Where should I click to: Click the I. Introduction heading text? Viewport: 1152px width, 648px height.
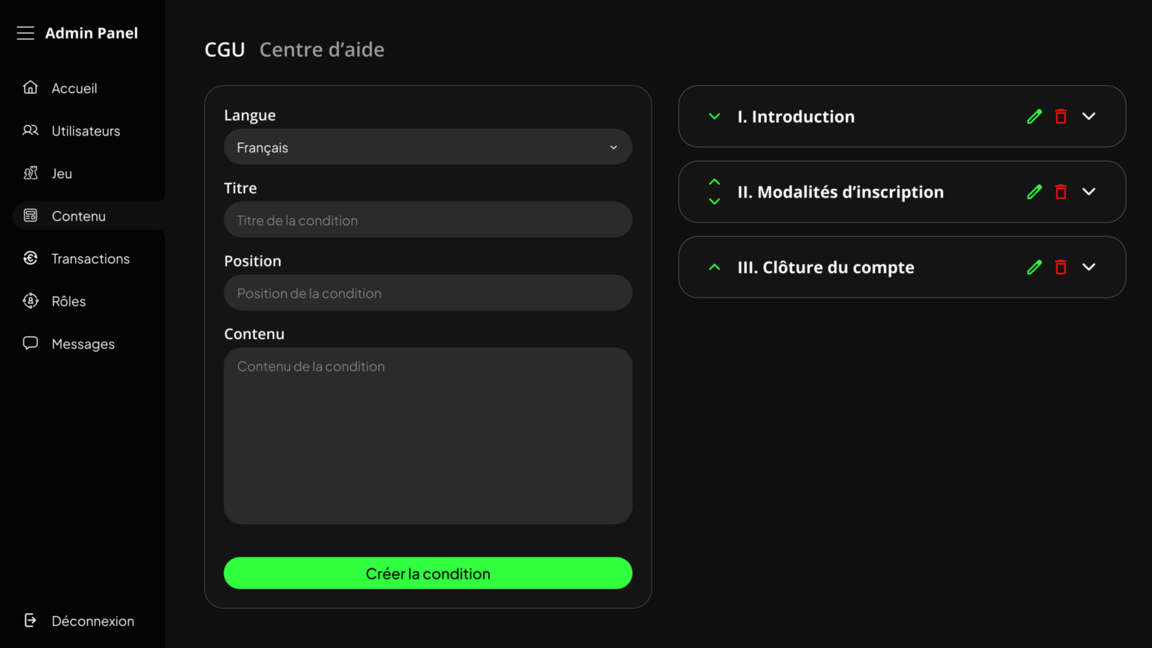coord(796,116)
